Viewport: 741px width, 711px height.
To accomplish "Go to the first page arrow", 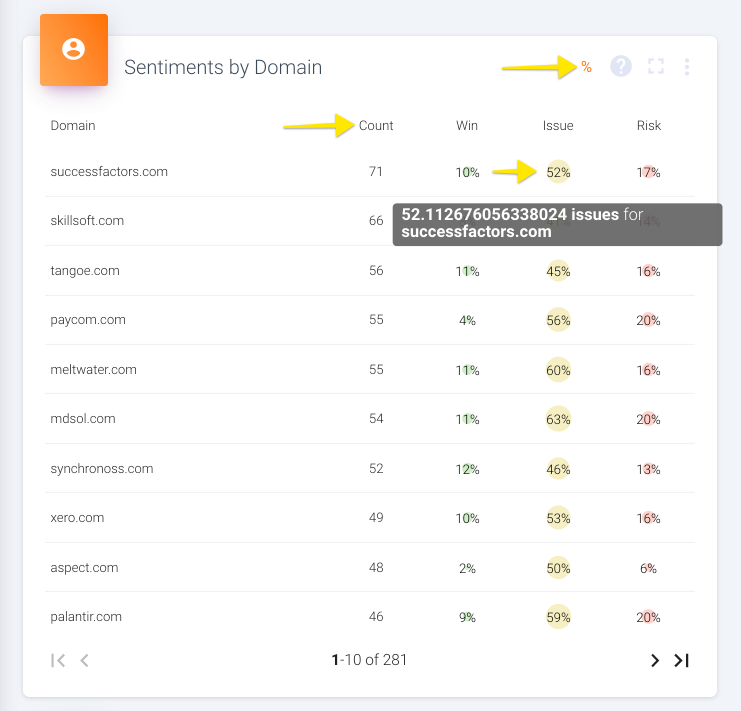I will pyautogui.click(x=58, y=660).
